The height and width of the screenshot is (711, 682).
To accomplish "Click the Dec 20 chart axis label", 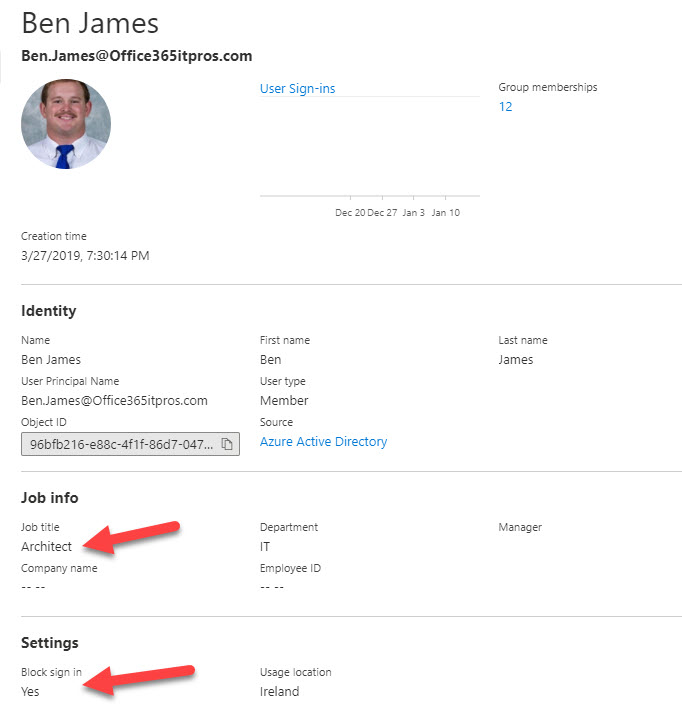I will pos(350,213).
